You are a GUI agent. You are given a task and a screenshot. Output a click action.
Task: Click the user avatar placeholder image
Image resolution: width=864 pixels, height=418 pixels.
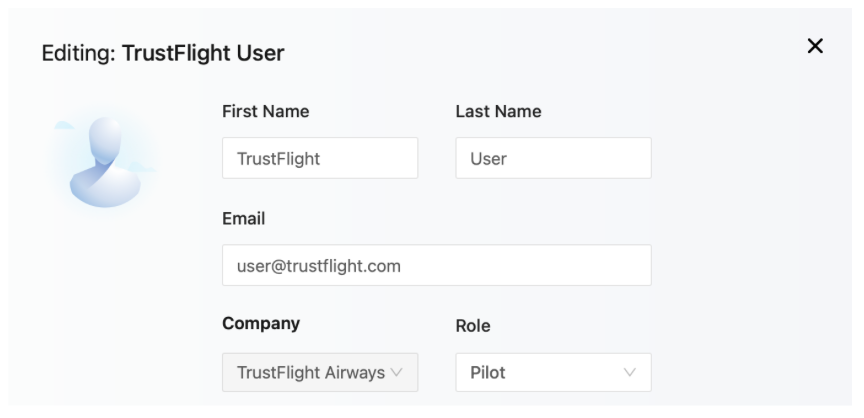coord(103,162)
